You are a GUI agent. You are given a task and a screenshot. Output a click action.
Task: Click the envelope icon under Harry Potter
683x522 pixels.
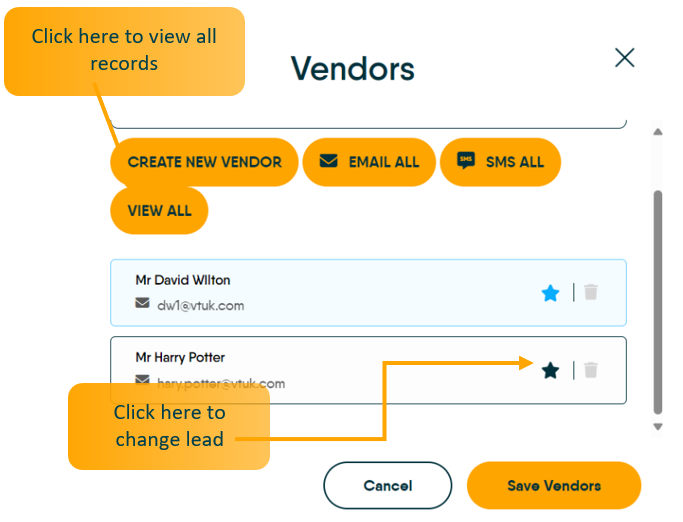142,381
